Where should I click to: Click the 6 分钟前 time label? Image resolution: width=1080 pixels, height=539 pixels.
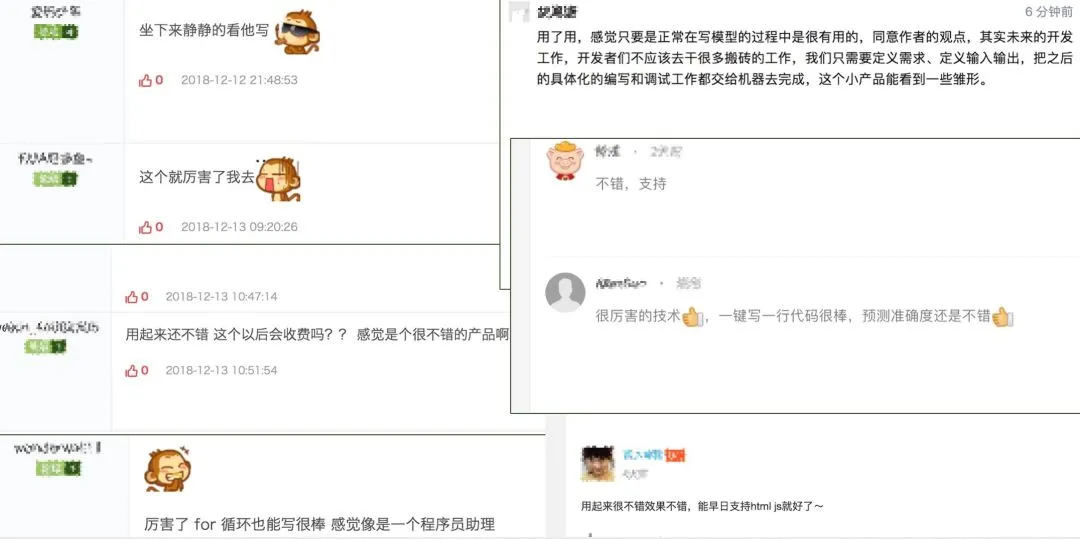pyautogui.click(x=1048, y=12)
